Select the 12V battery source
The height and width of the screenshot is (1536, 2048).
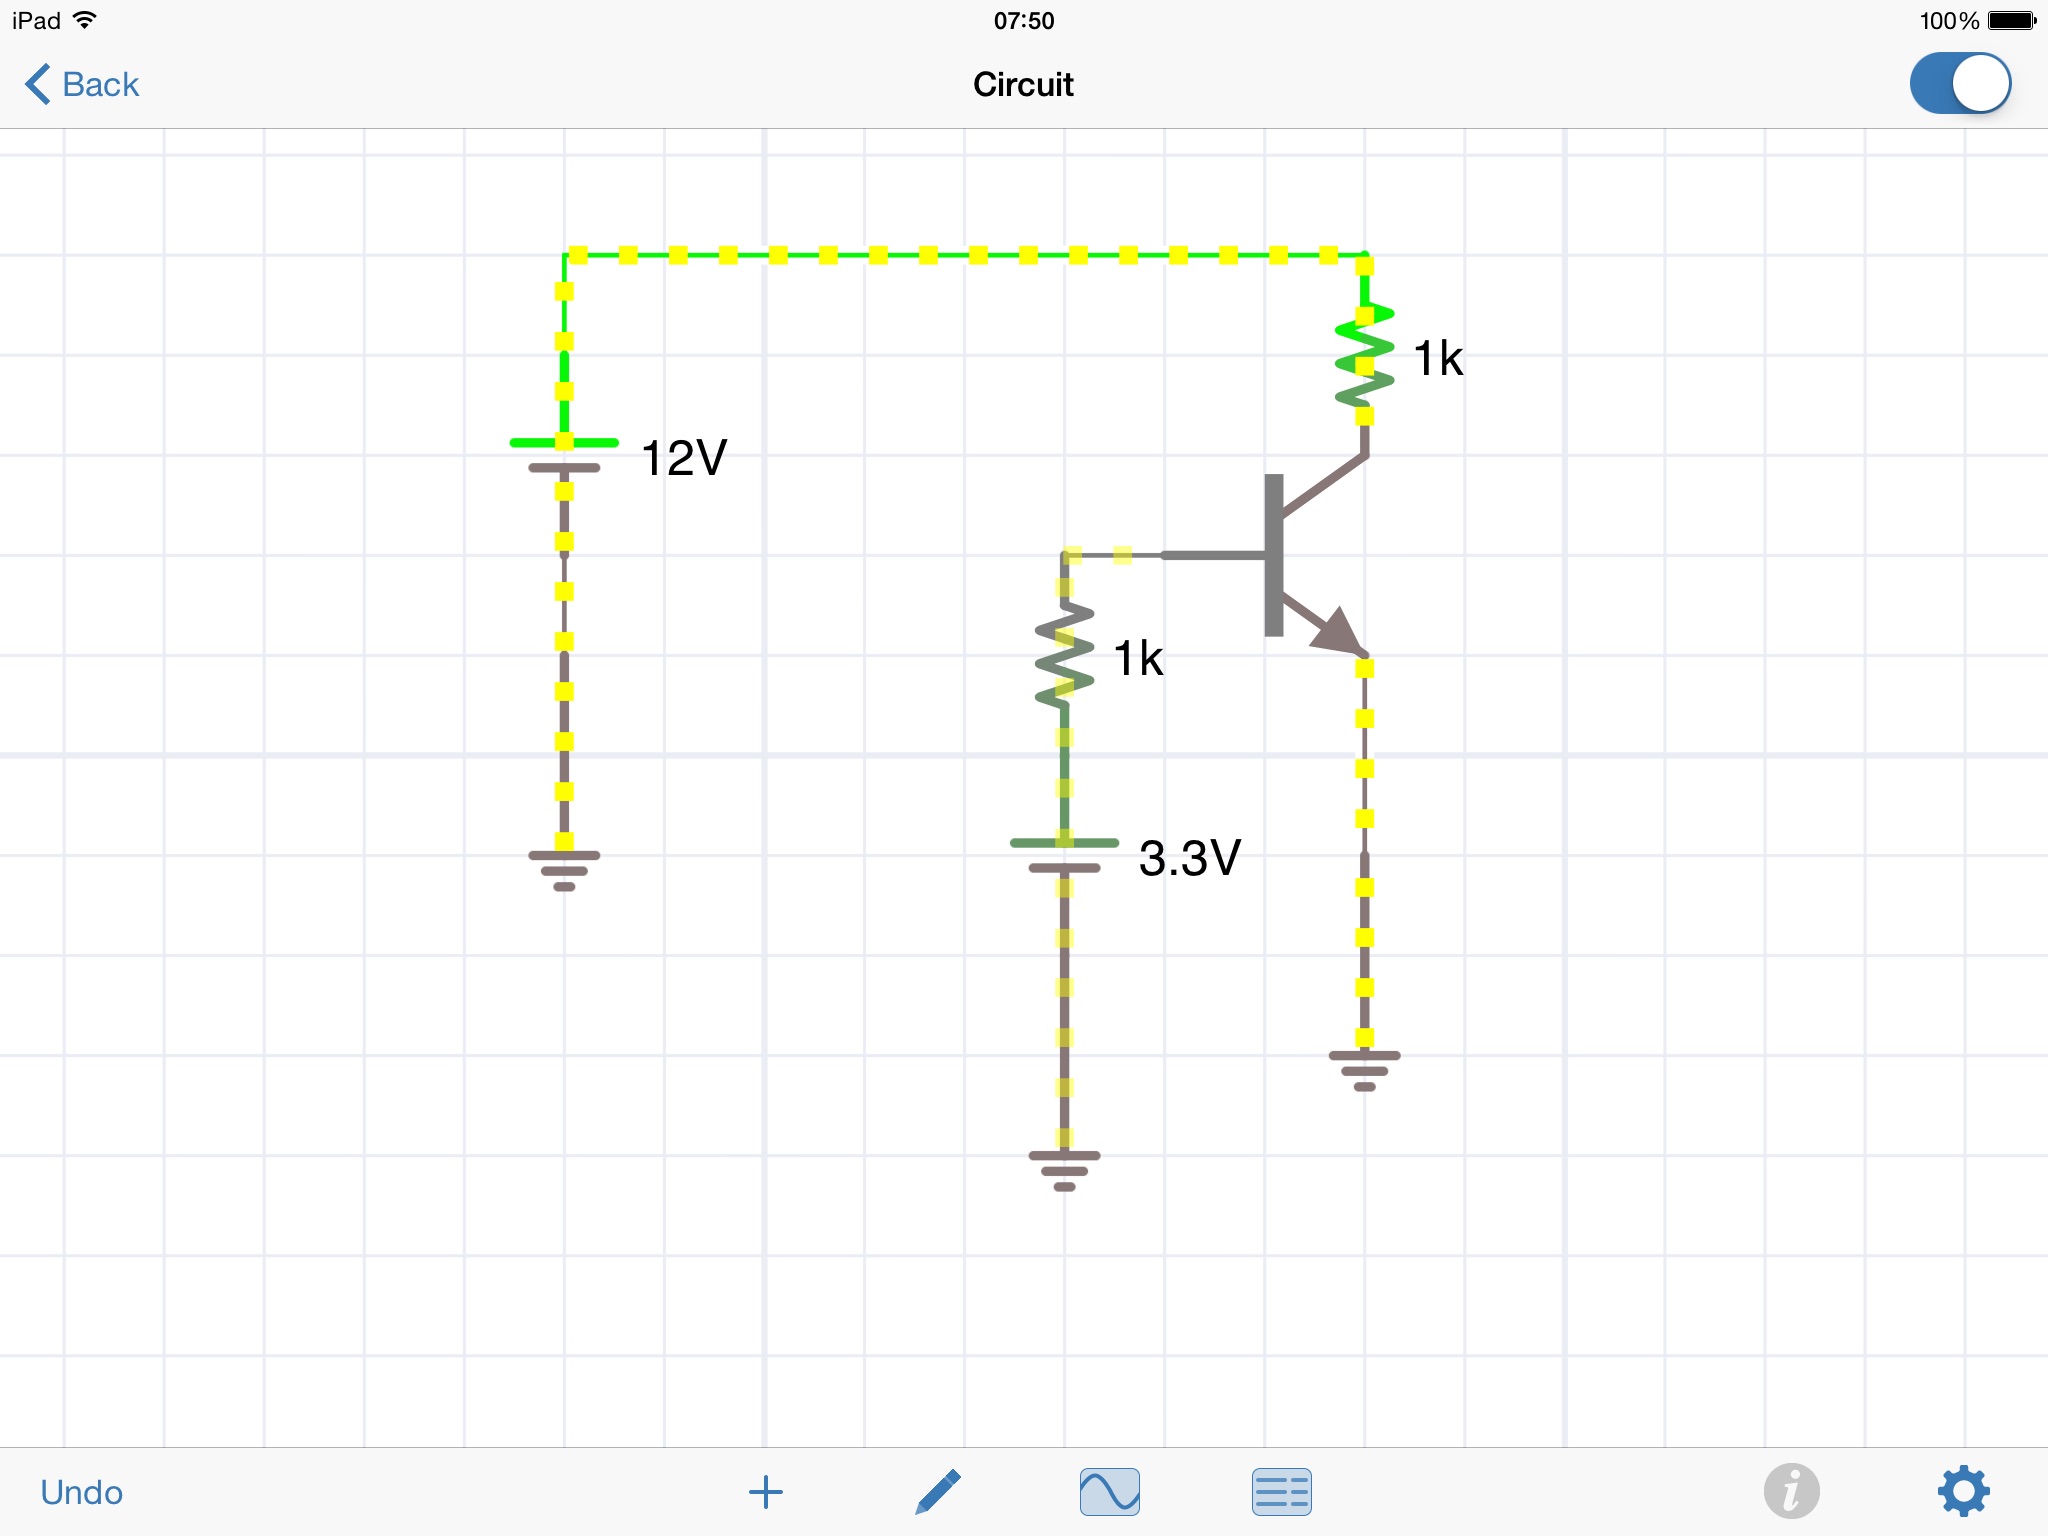[x=564, y=455]
